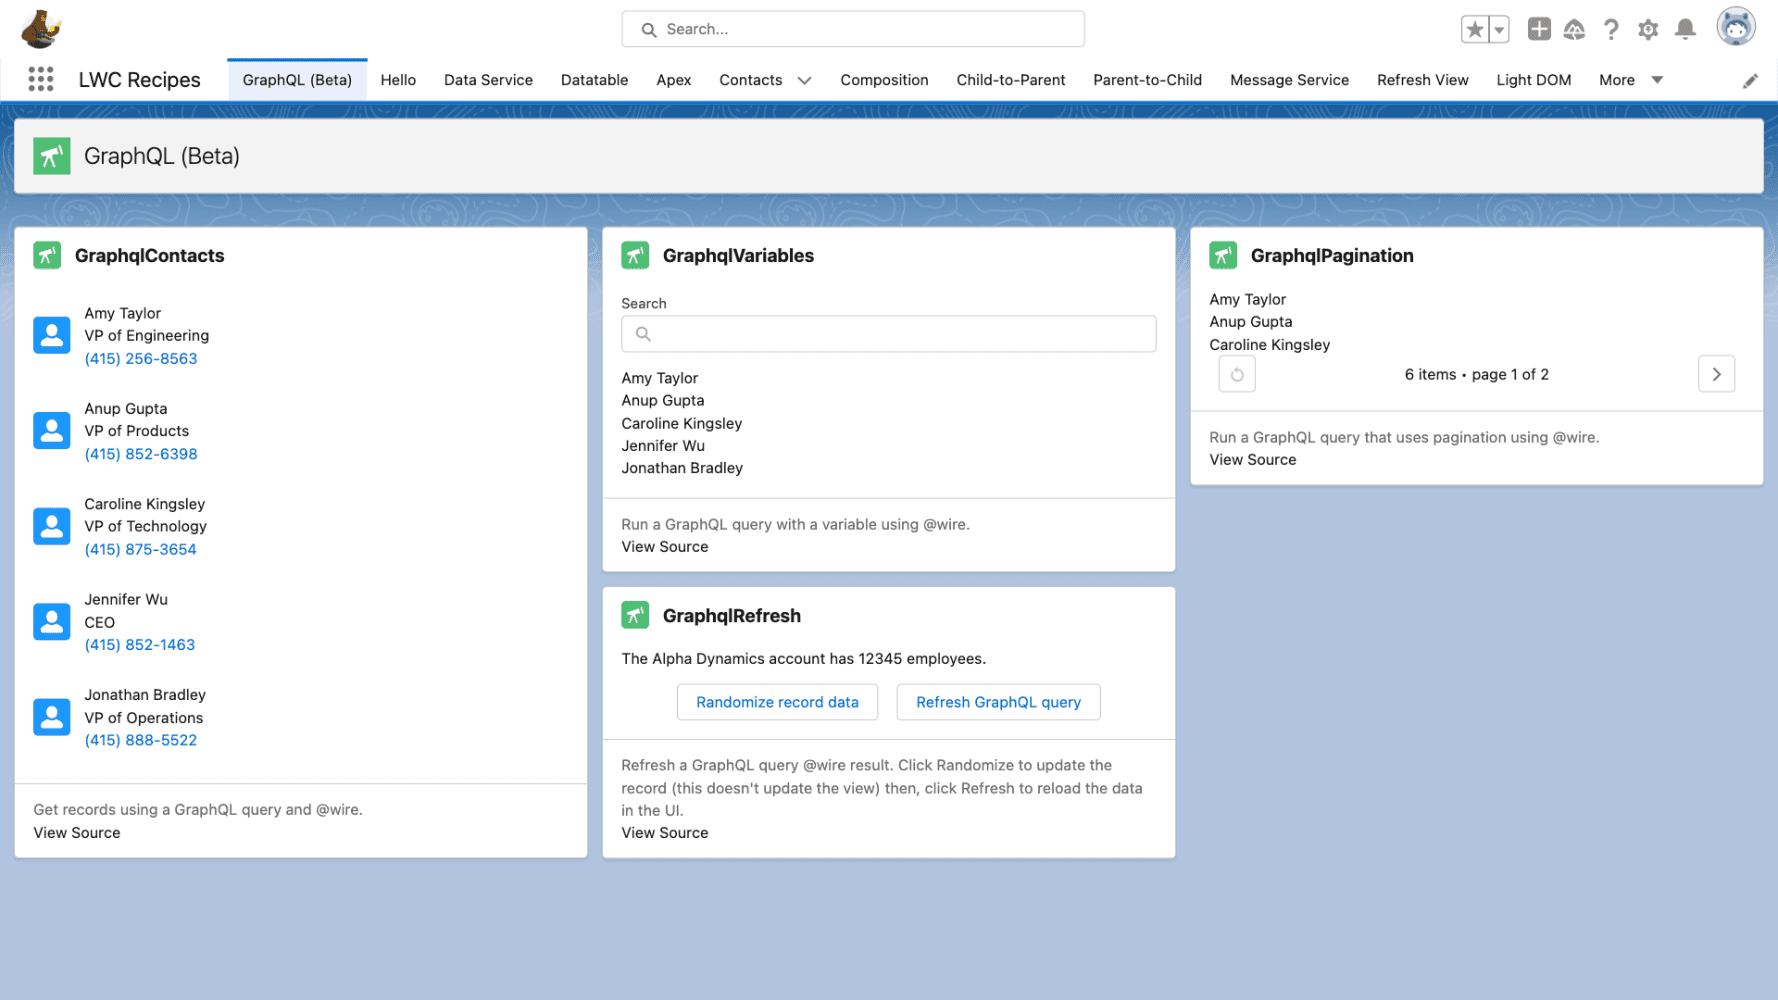Click Caroline Kingsley's contact avatar icon
The height and width of the screenshot is (1000, 1778).
(x=52, y=526)
